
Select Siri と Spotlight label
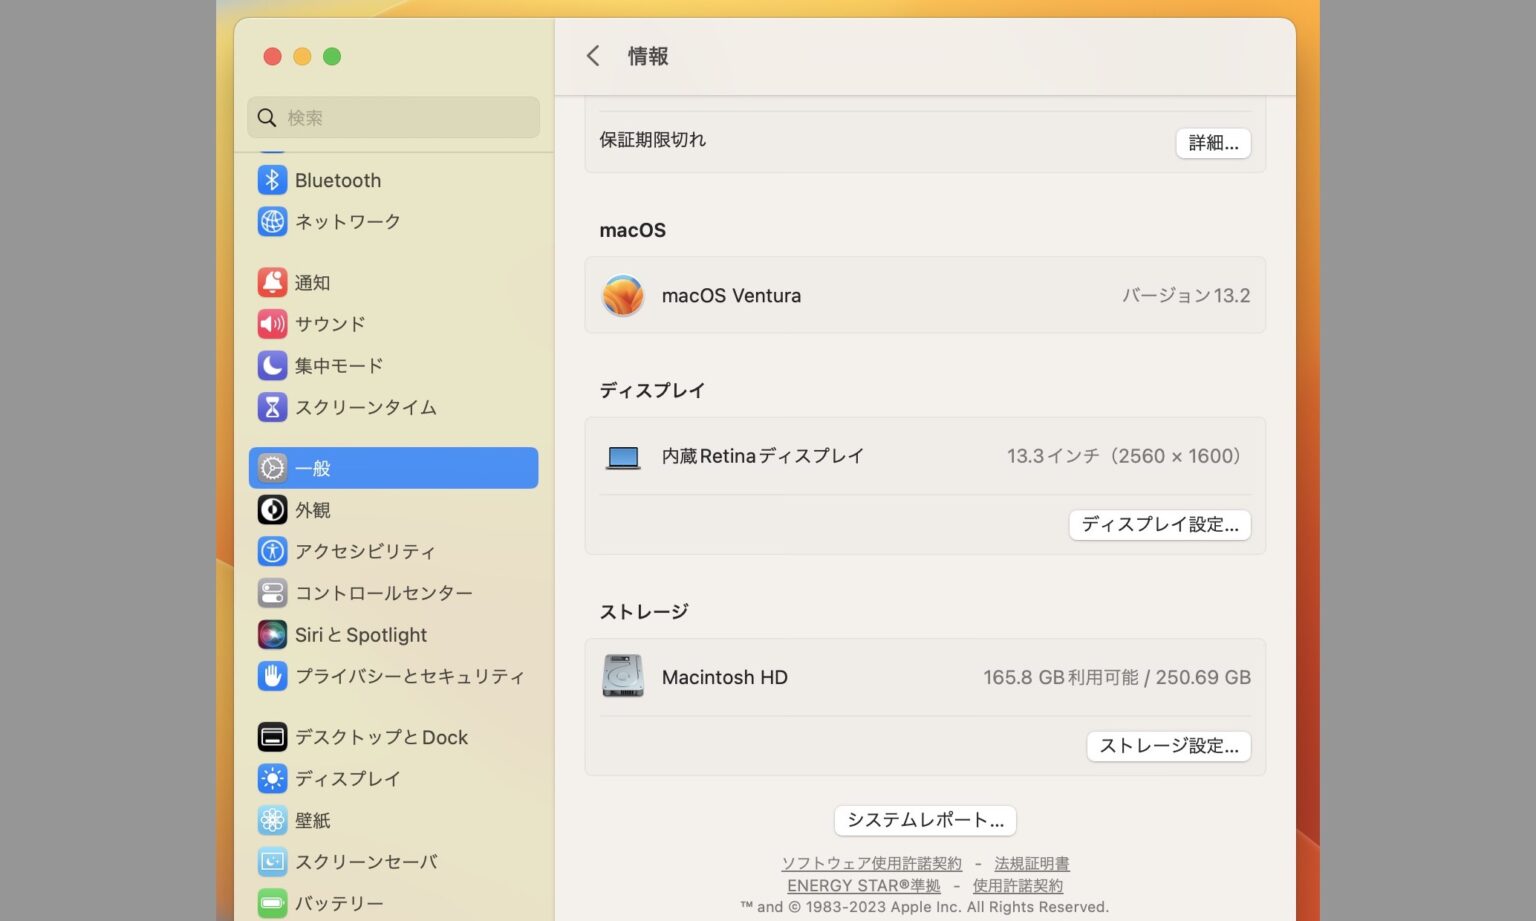click(361, 634)
